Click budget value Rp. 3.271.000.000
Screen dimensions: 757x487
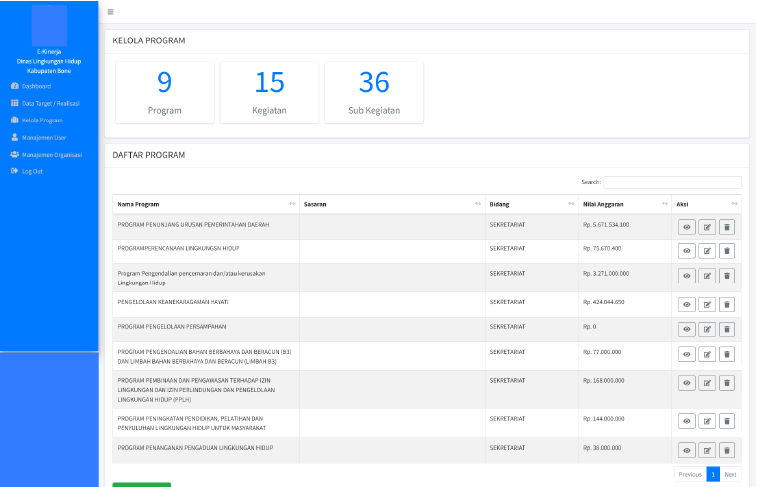(x=606, y=274)
